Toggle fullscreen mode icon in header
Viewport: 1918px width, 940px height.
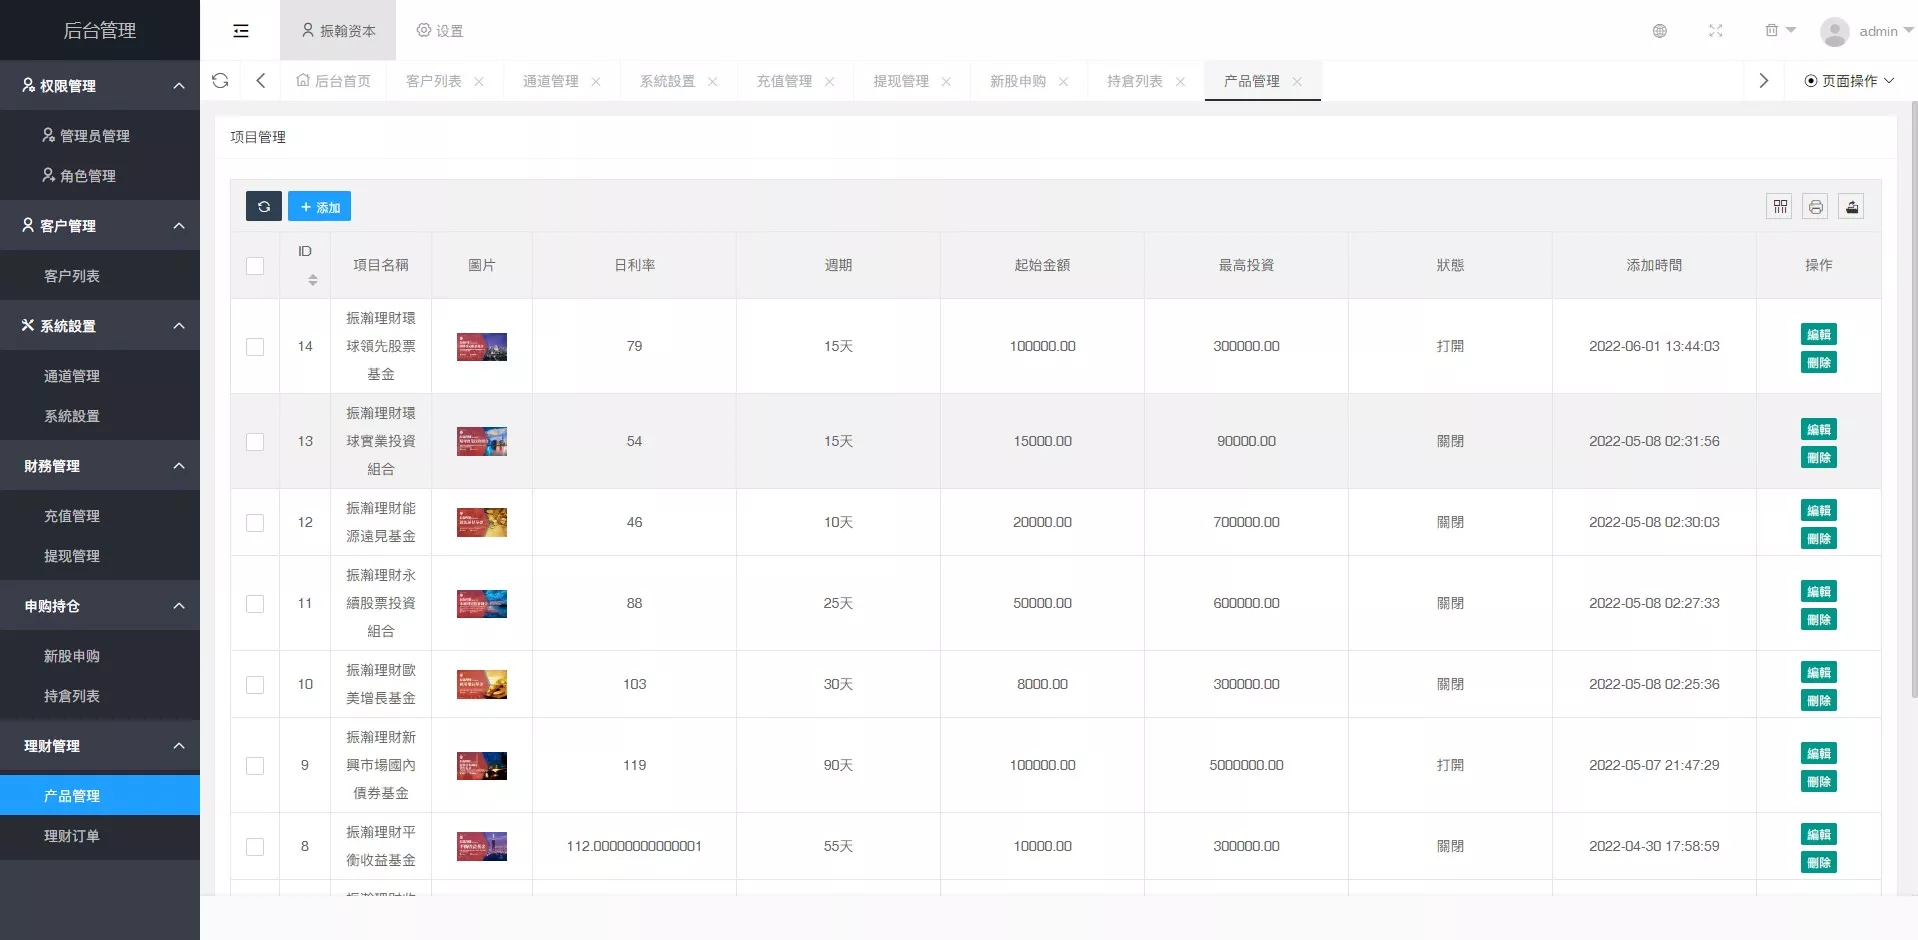tap(1716, 31)
